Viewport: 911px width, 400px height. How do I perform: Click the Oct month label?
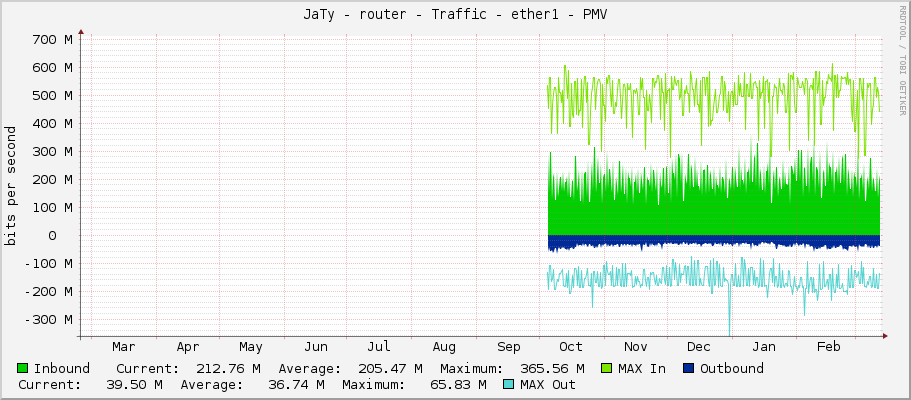[x=571, y=347]
